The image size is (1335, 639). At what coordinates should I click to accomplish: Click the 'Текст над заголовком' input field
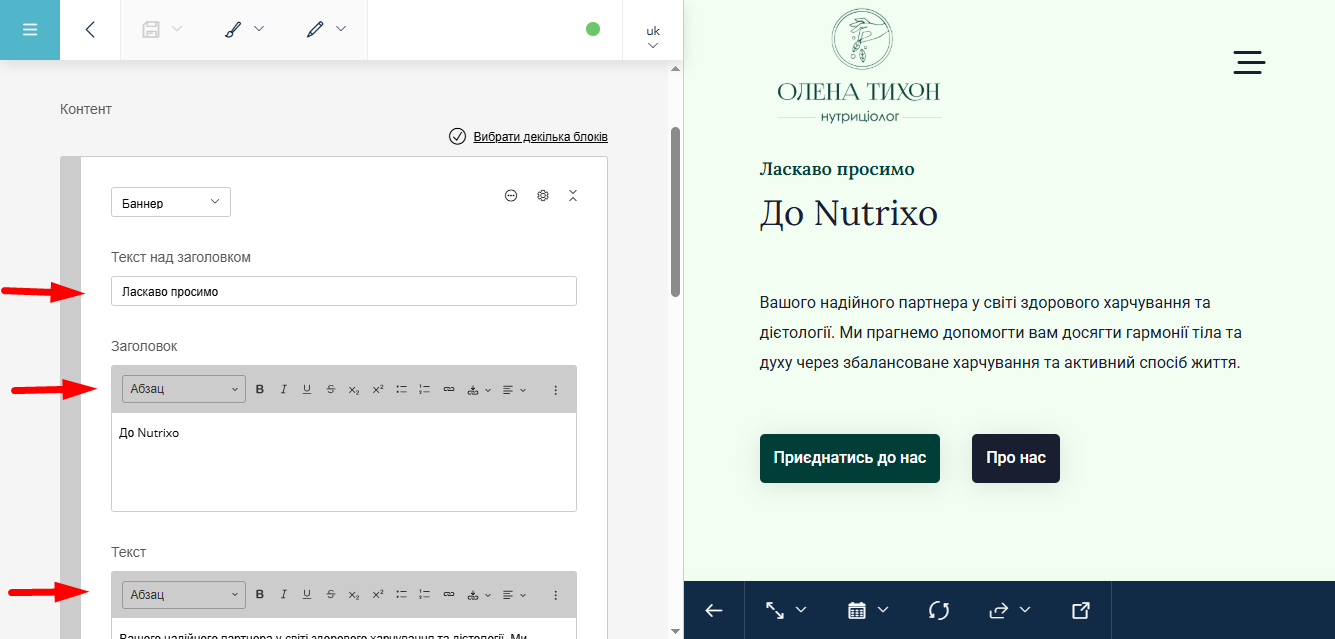(x=344, y=291)
